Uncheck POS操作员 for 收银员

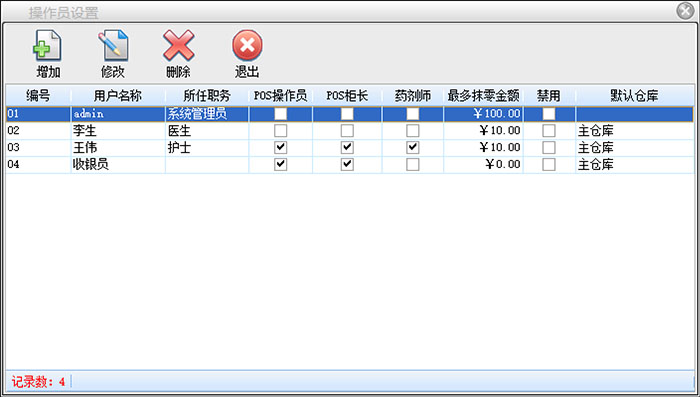pos(280,164)
